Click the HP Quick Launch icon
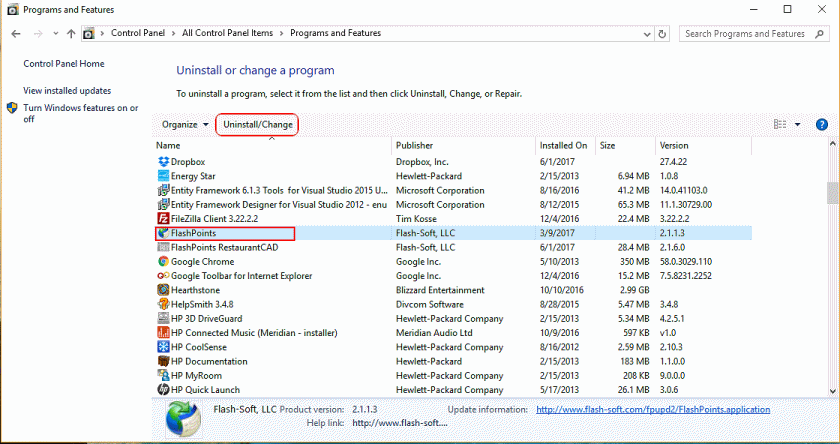Screen dimensions: 840x444 (x=163, y=390)
